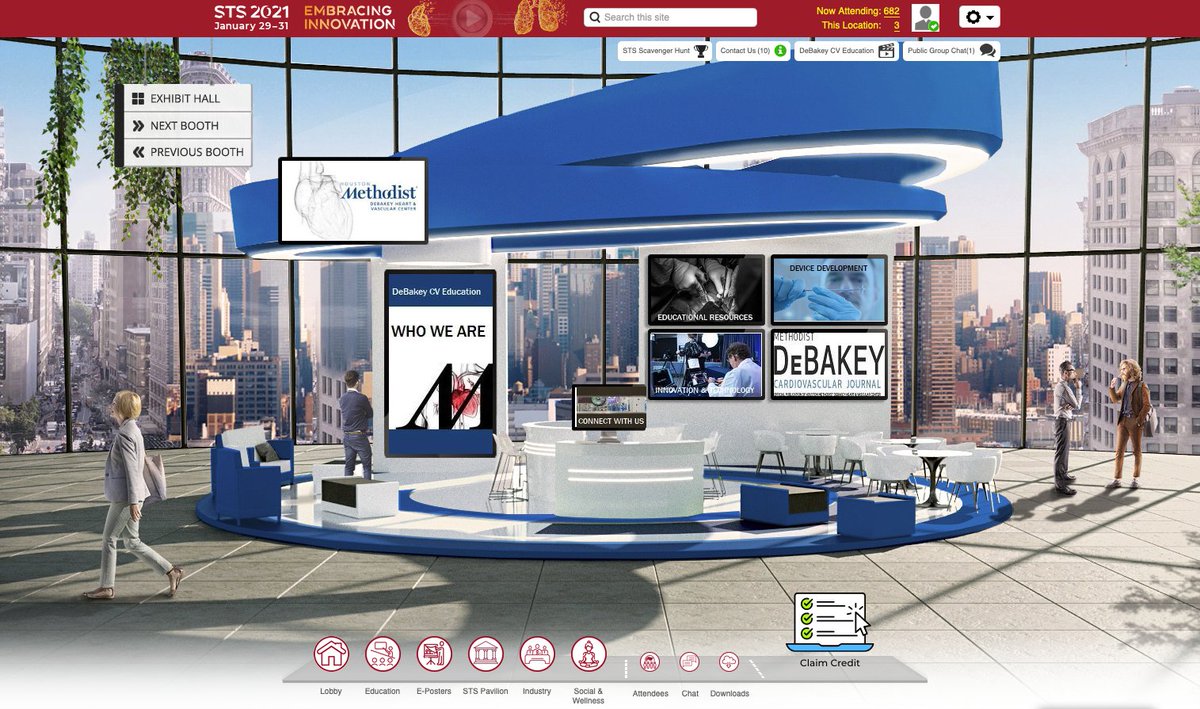Viewport: 1200px width, 709px height.
Task: Open the DeBakey Cardiovascular Journal panel
Action: pos(829,365)
